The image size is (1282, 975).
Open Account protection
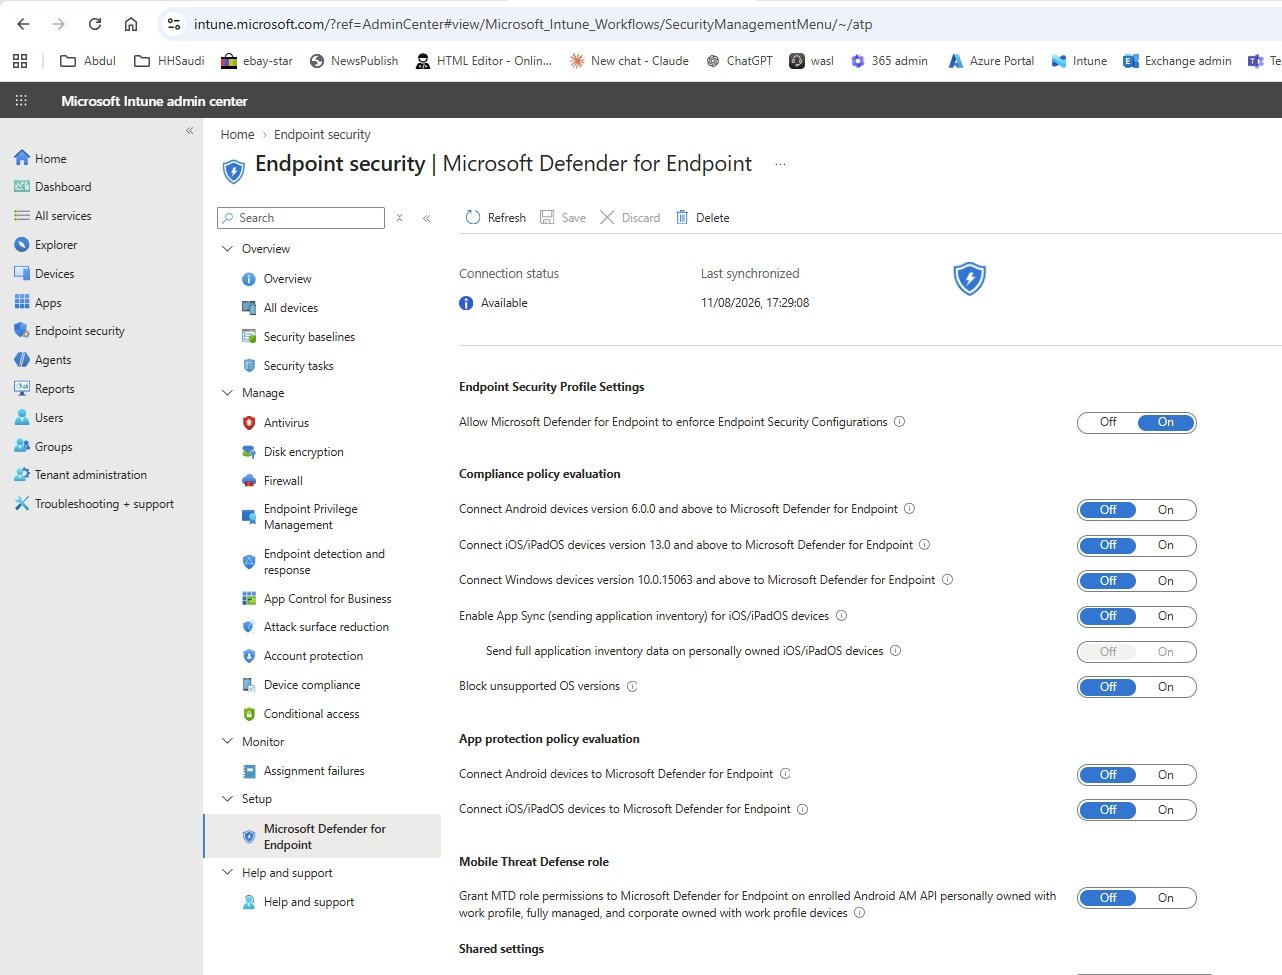tap(313, 656)
